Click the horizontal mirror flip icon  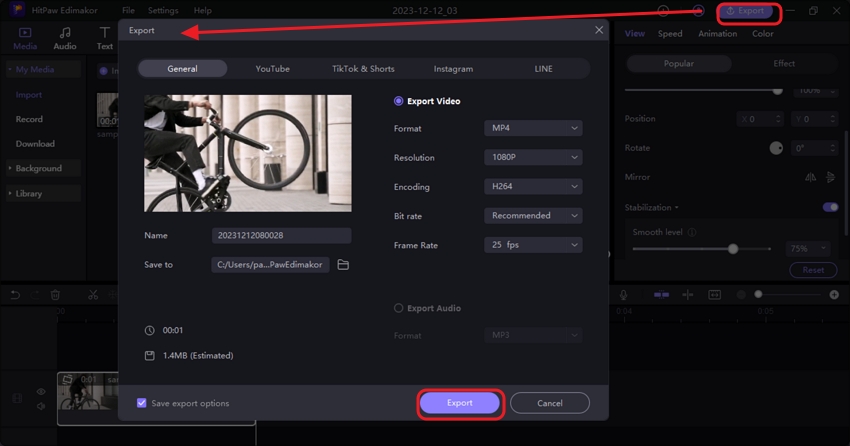[810, 177]
